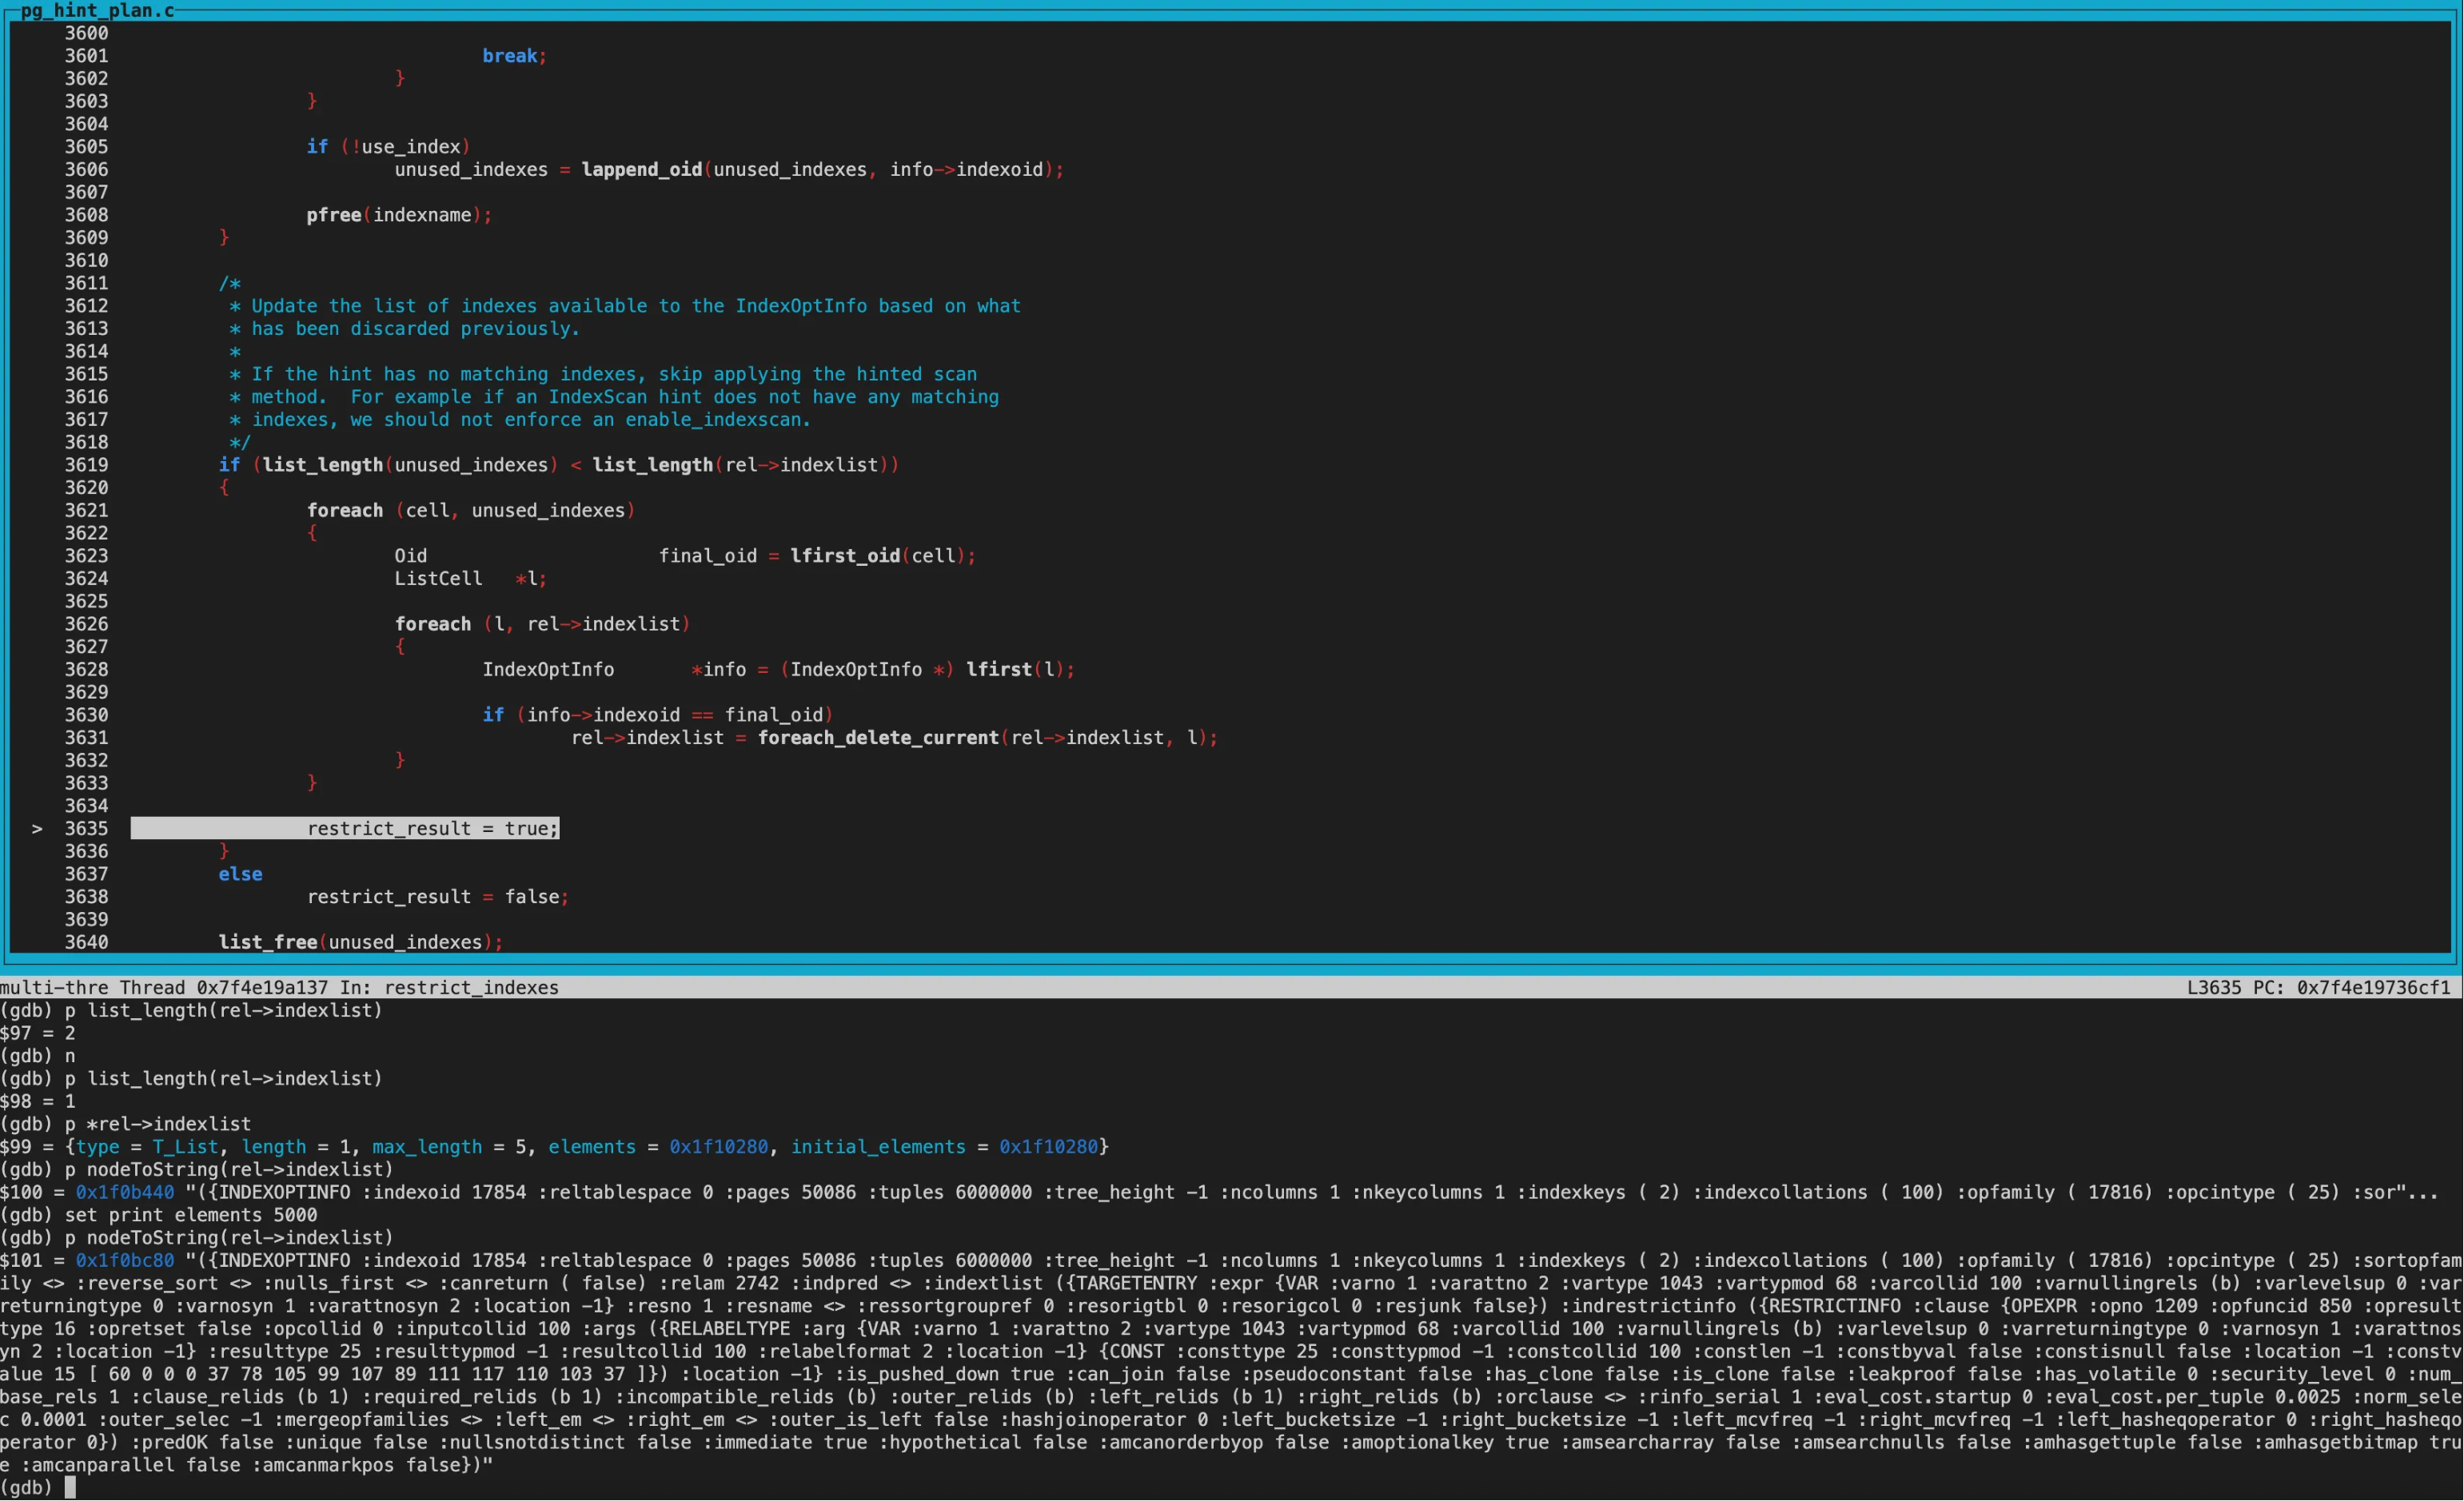Image resolution: width=2464 pixels, height=1501 pixels.
Task: Click the 'set print elements 5000' command line
Action: pyautogui.click(x=190, y=1215)
